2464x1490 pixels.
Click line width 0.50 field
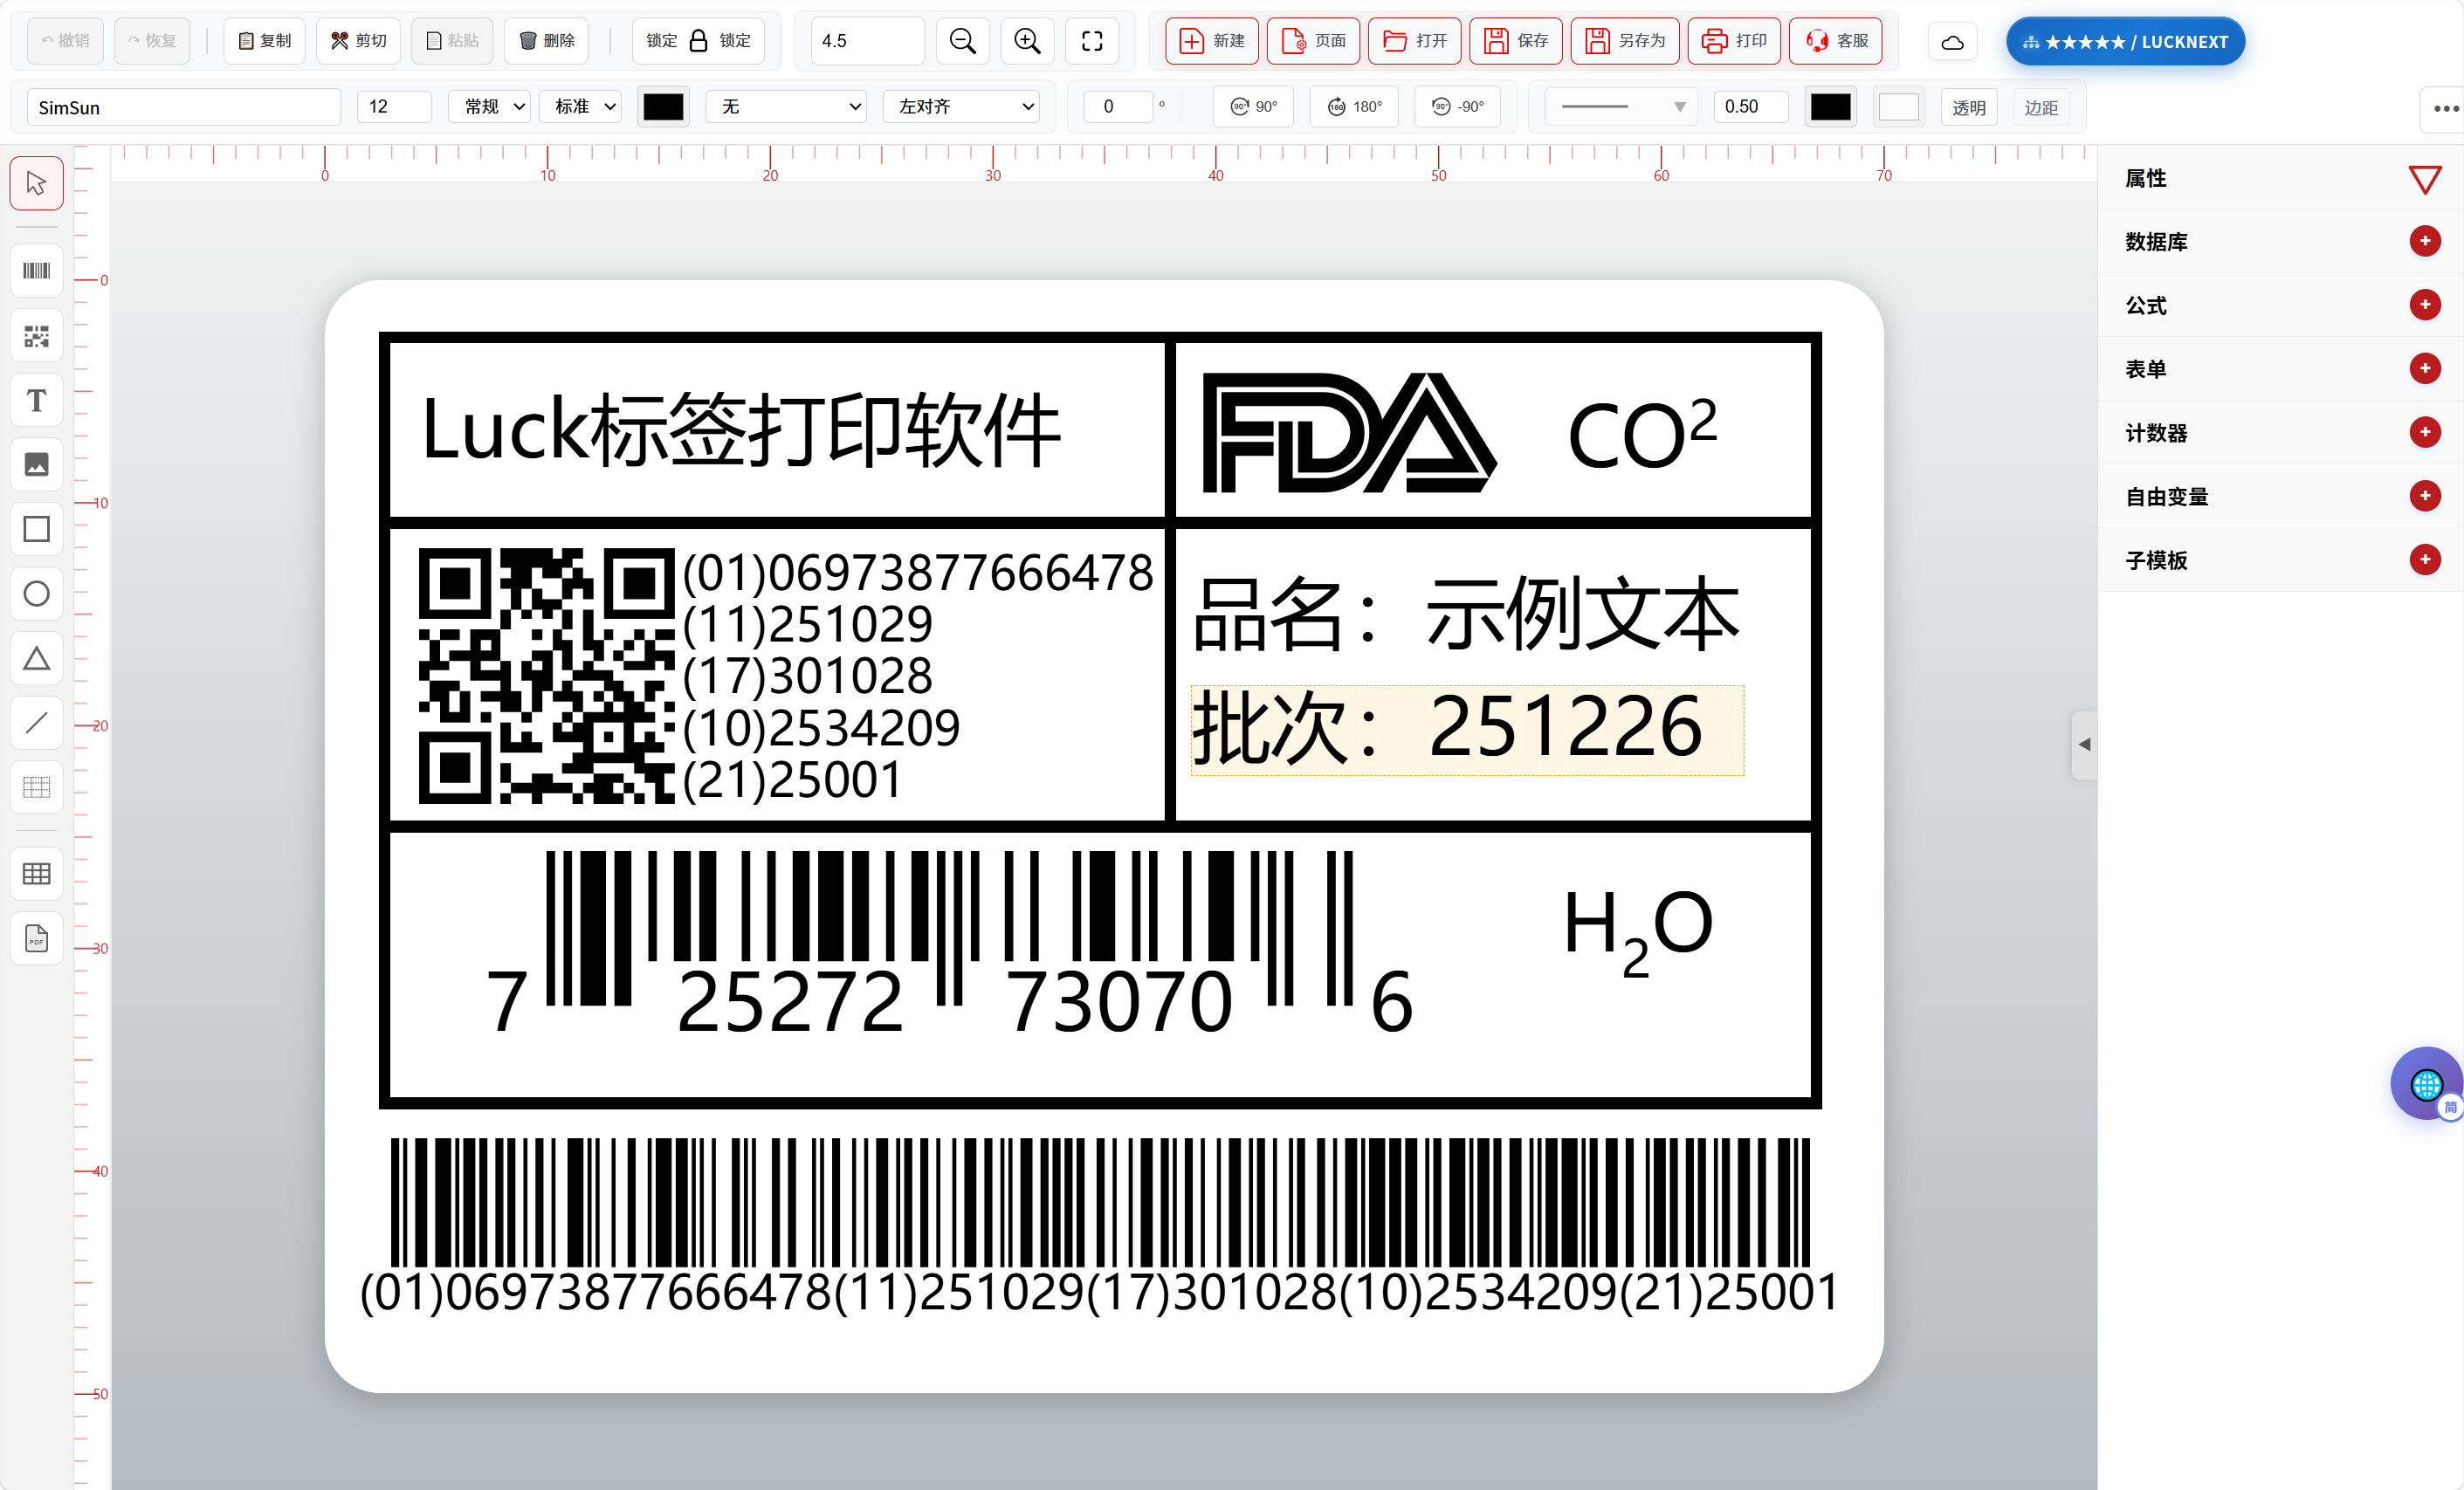pyautogui.click(x=1750, y=106)
